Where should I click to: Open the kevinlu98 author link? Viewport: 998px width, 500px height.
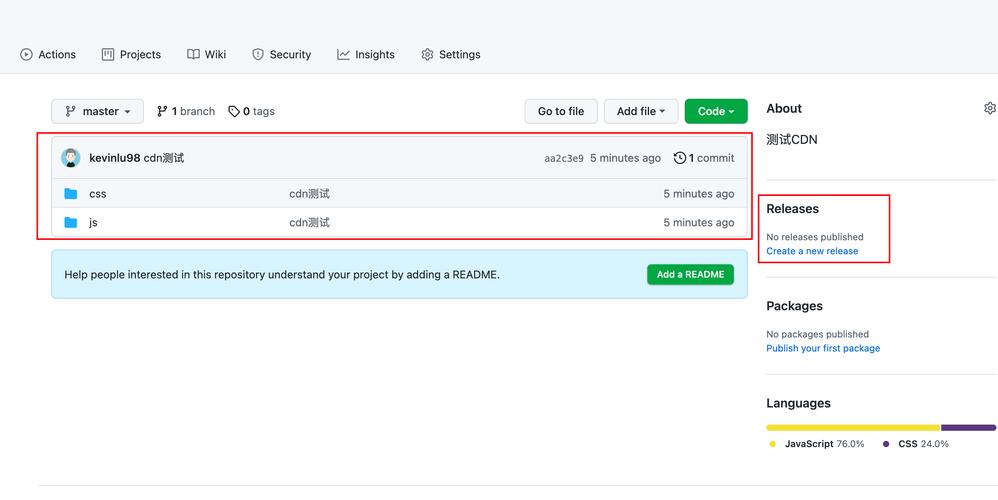(115, 158)
